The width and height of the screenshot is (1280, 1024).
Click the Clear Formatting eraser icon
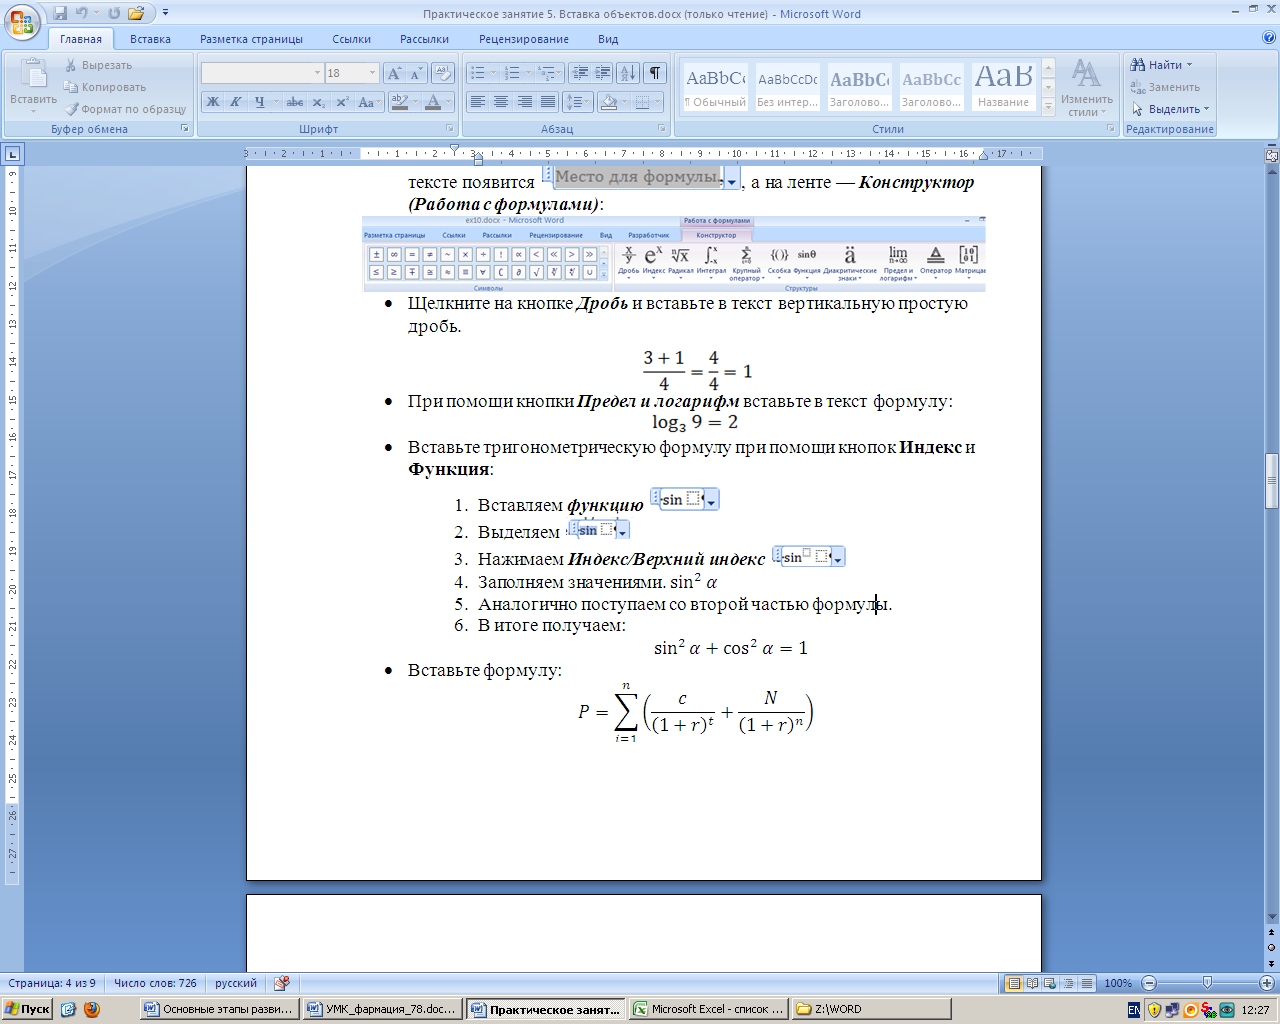(443, 73)
